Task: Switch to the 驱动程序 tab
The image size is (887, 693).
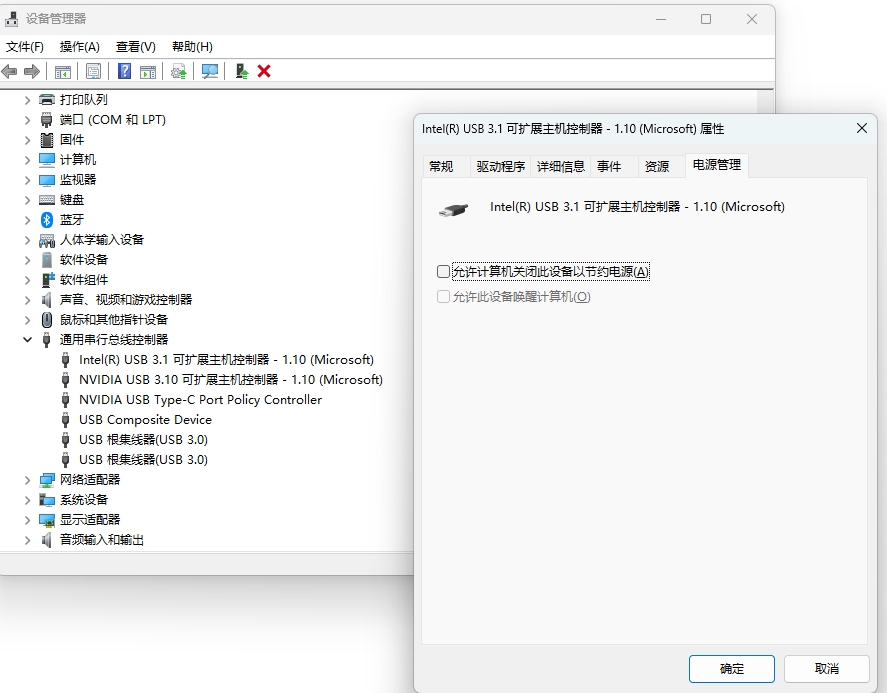Action: click(x=501, y=166)
